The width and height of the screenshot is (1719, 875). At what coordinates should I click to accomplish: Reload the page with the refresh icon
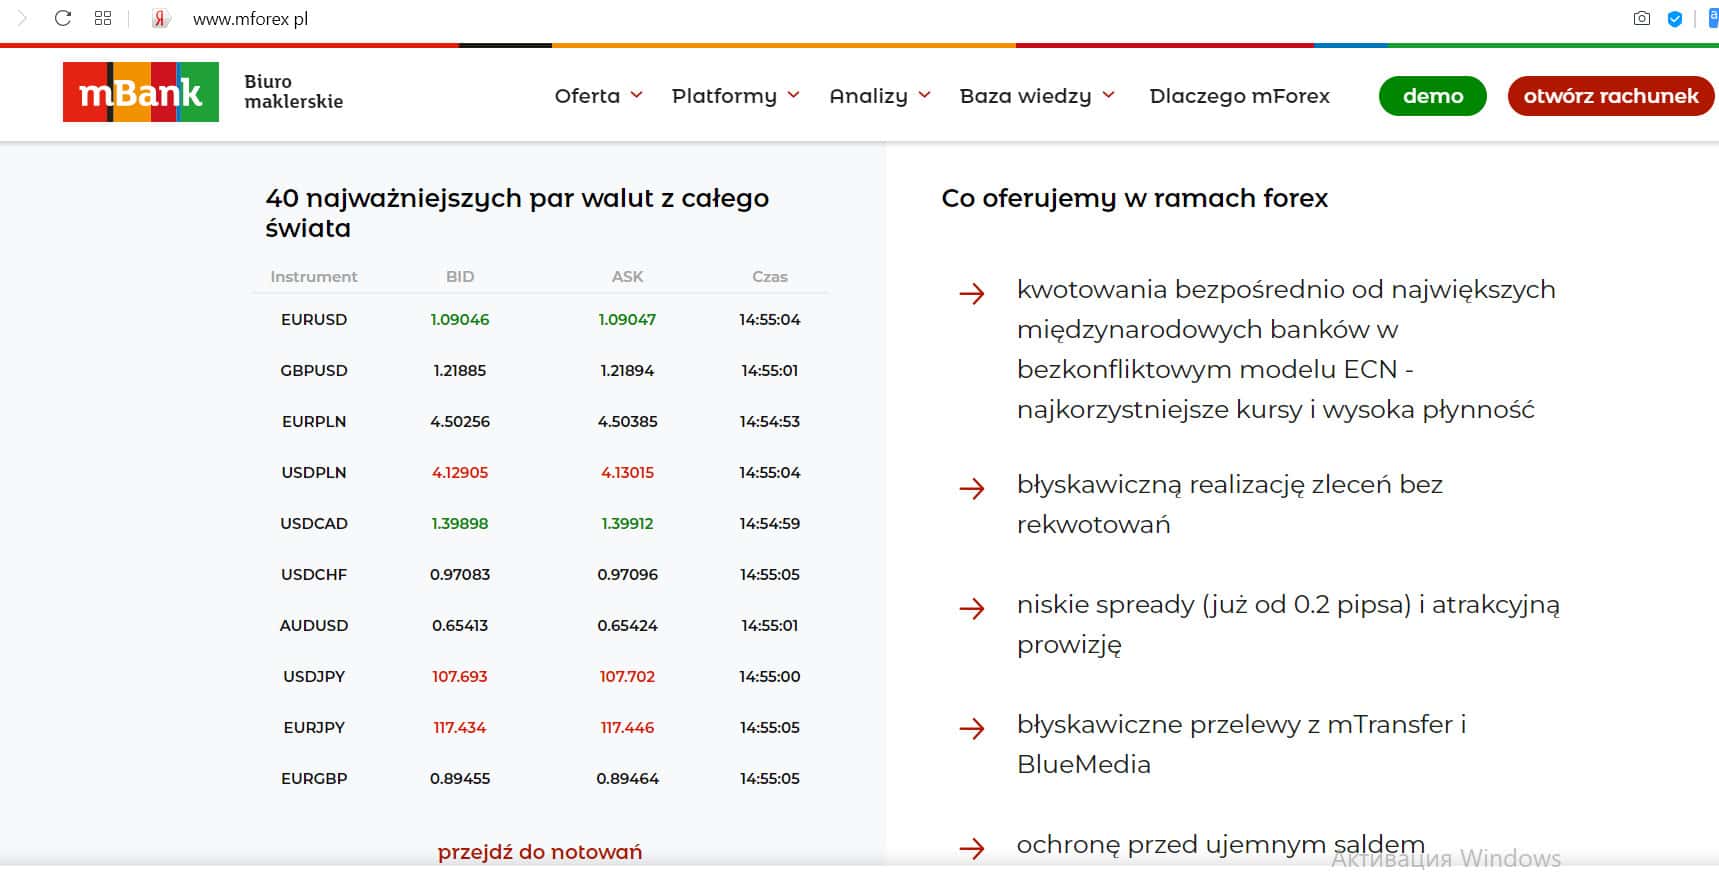[x=63, y=18]
